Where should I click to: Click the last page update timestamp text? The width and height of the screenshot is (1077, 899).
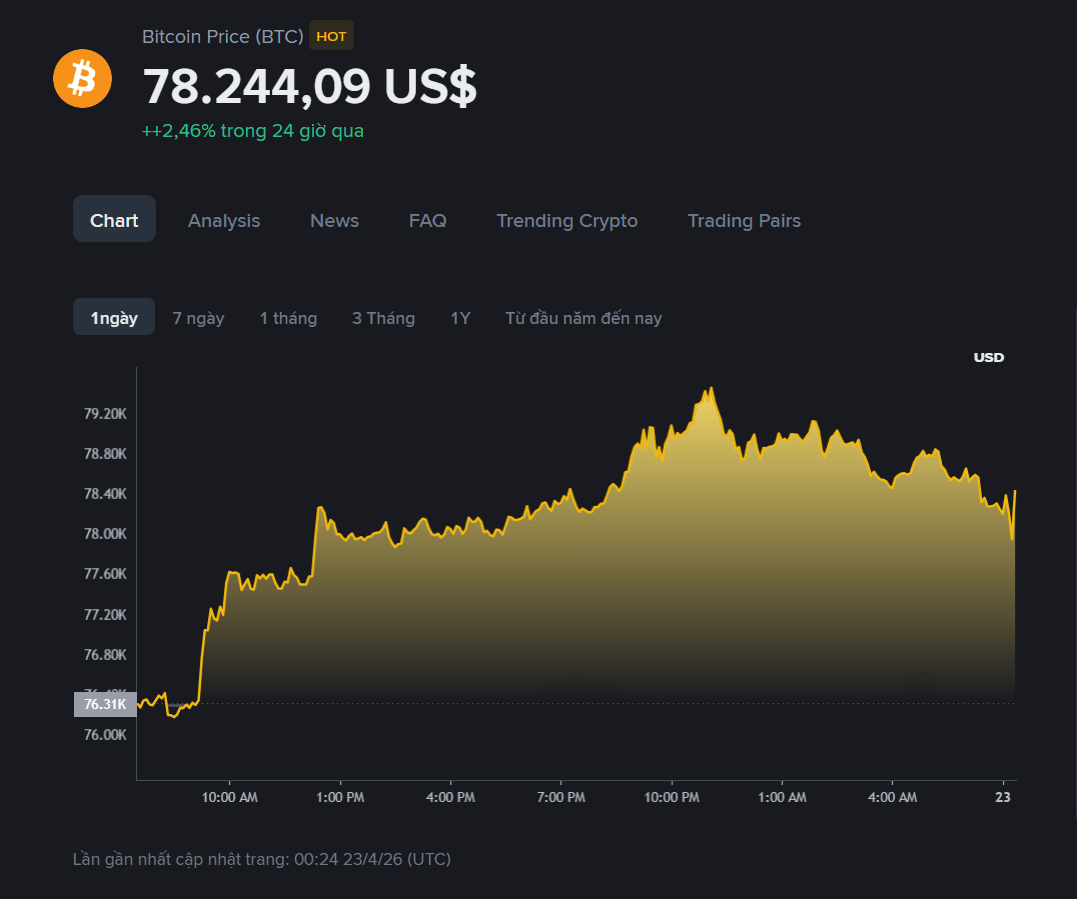pyautogui.click(x=262, y=859)
